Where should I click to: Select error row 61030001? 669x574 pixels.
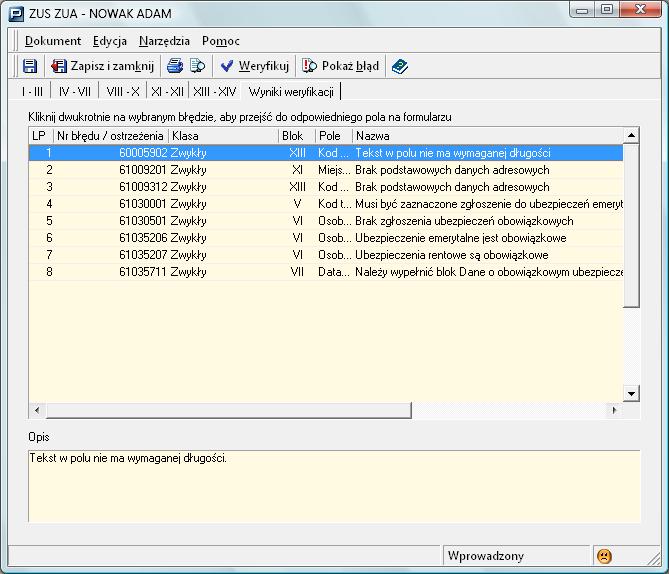326,204
